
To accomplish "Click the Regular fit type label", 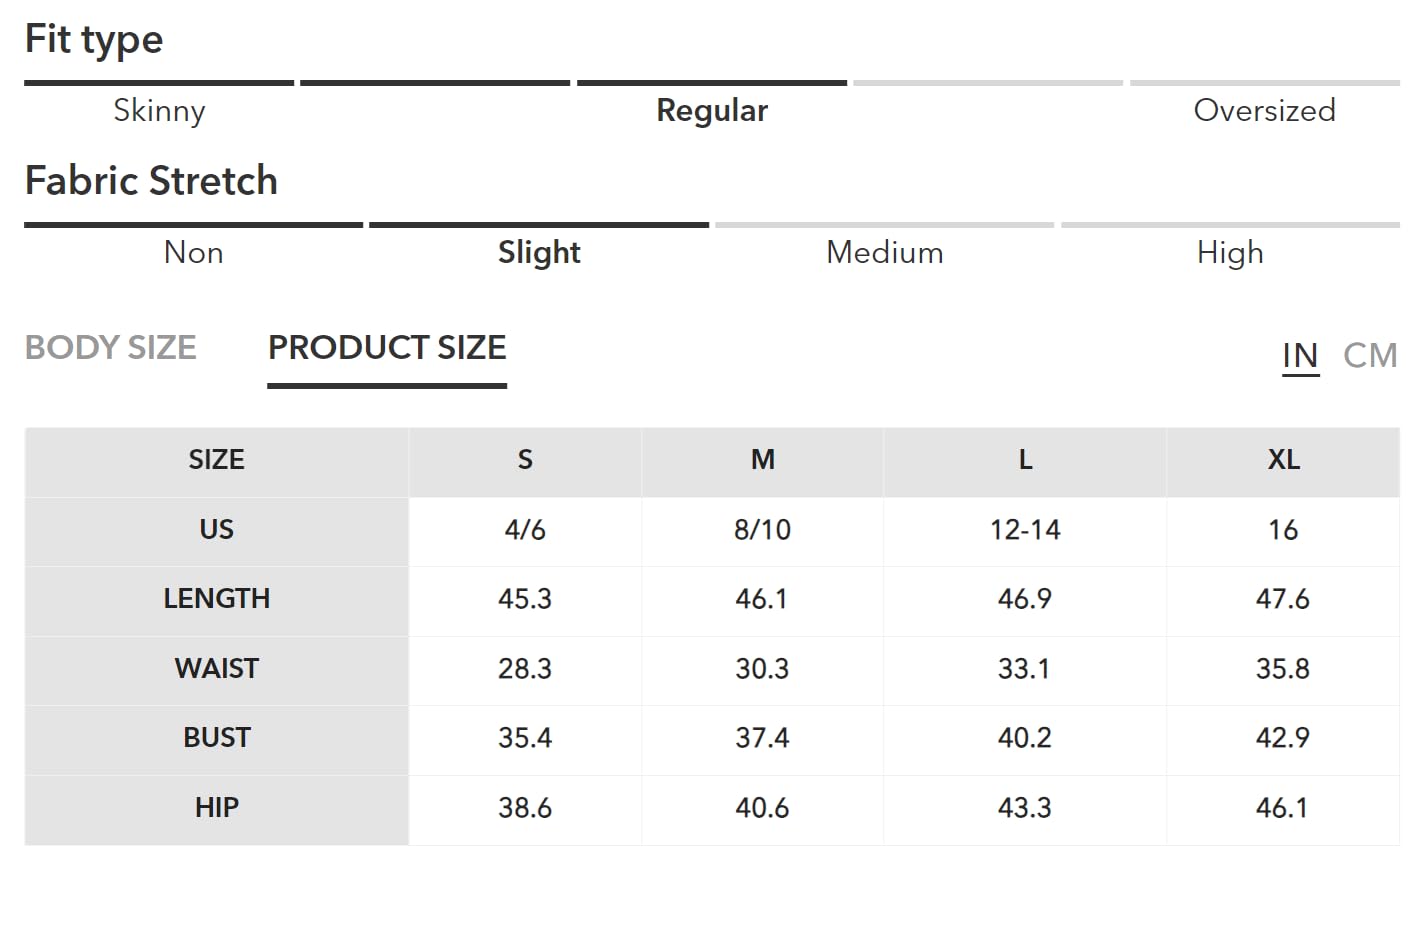I will click(712, 110).
